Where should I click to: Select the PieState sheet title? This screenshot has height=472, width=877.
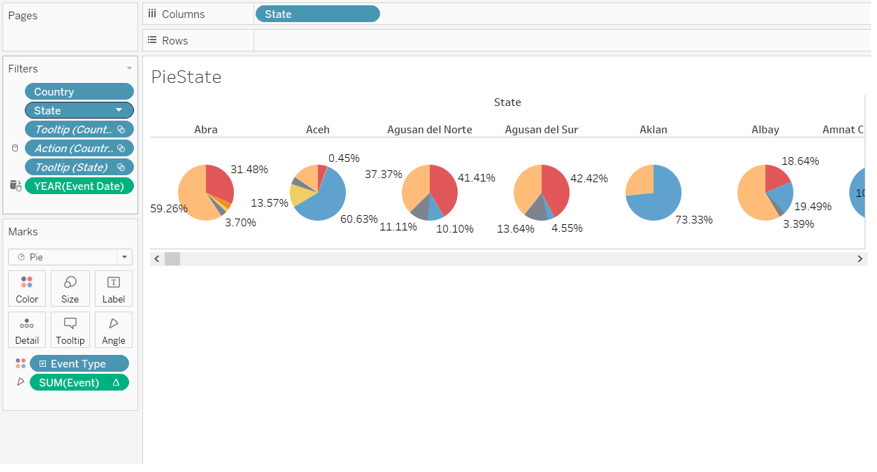point(186,77)
